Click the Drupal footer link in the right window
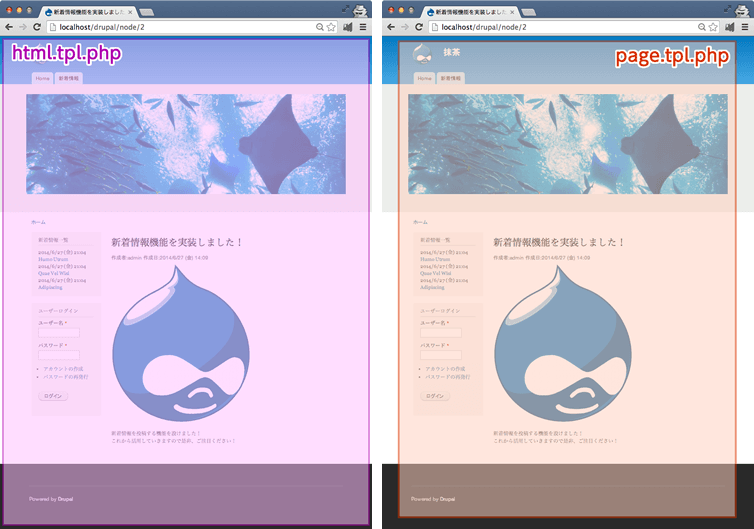This screenshot has height=529, width=754. (447, 499)
